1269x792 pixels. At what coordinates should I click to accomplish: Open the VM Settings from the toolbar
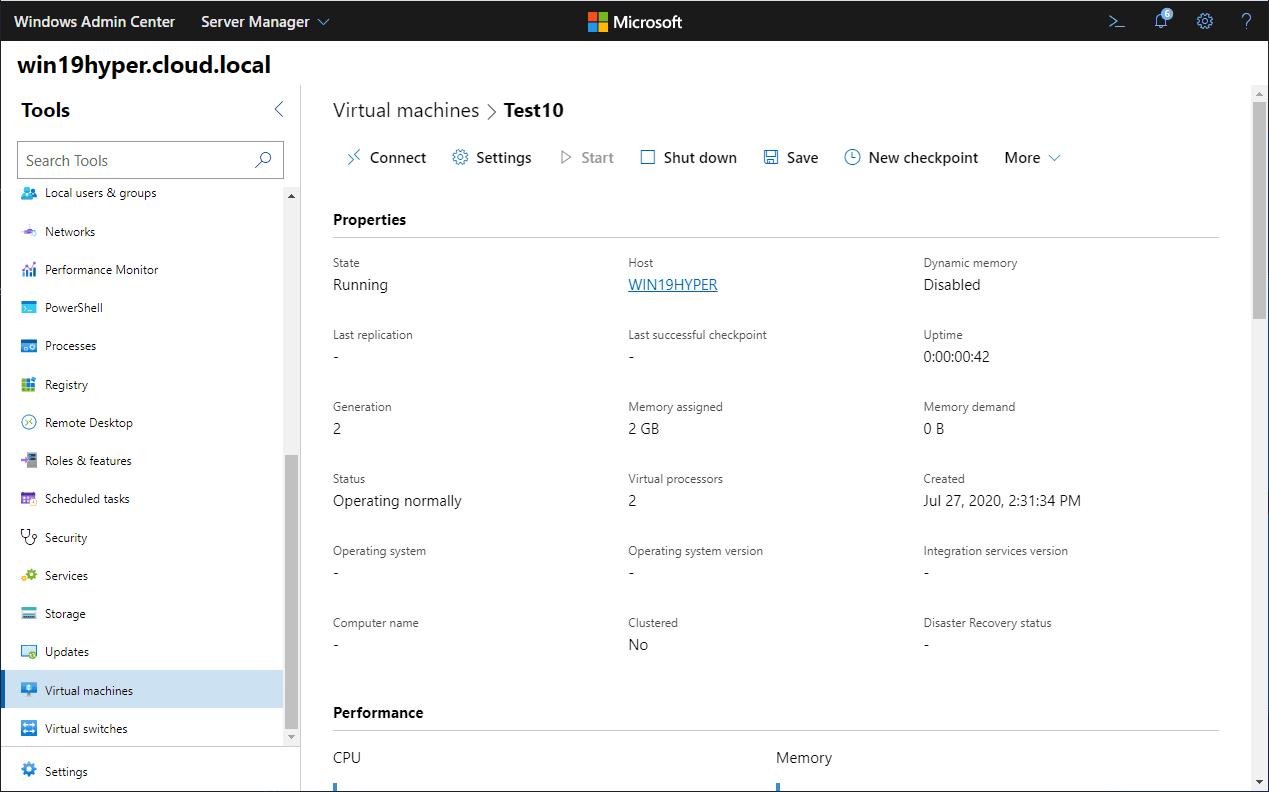[492, 158]
